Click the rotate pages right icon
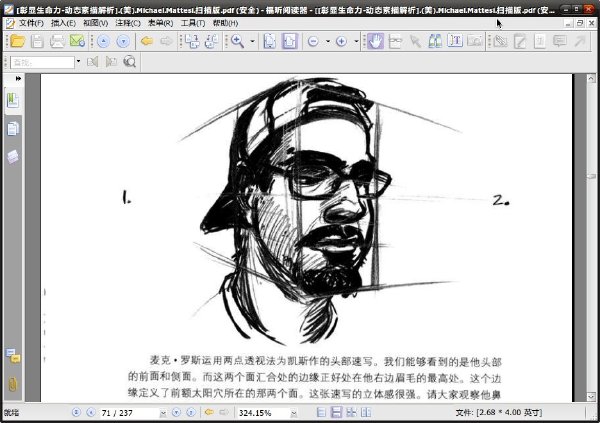Screen dimensions: 600x423 pyautogui.click(x=212, y=41)
